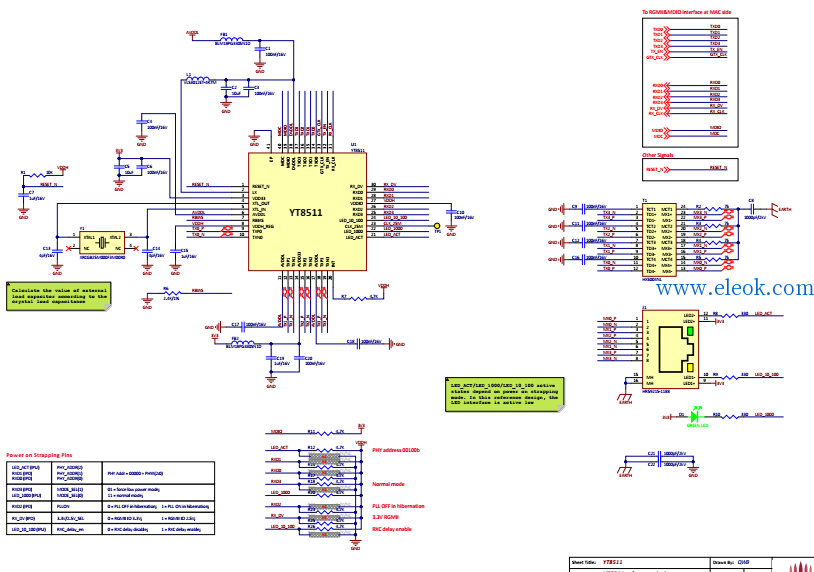Click the PLL OFF in hibernation annotation

pos(398,506)
